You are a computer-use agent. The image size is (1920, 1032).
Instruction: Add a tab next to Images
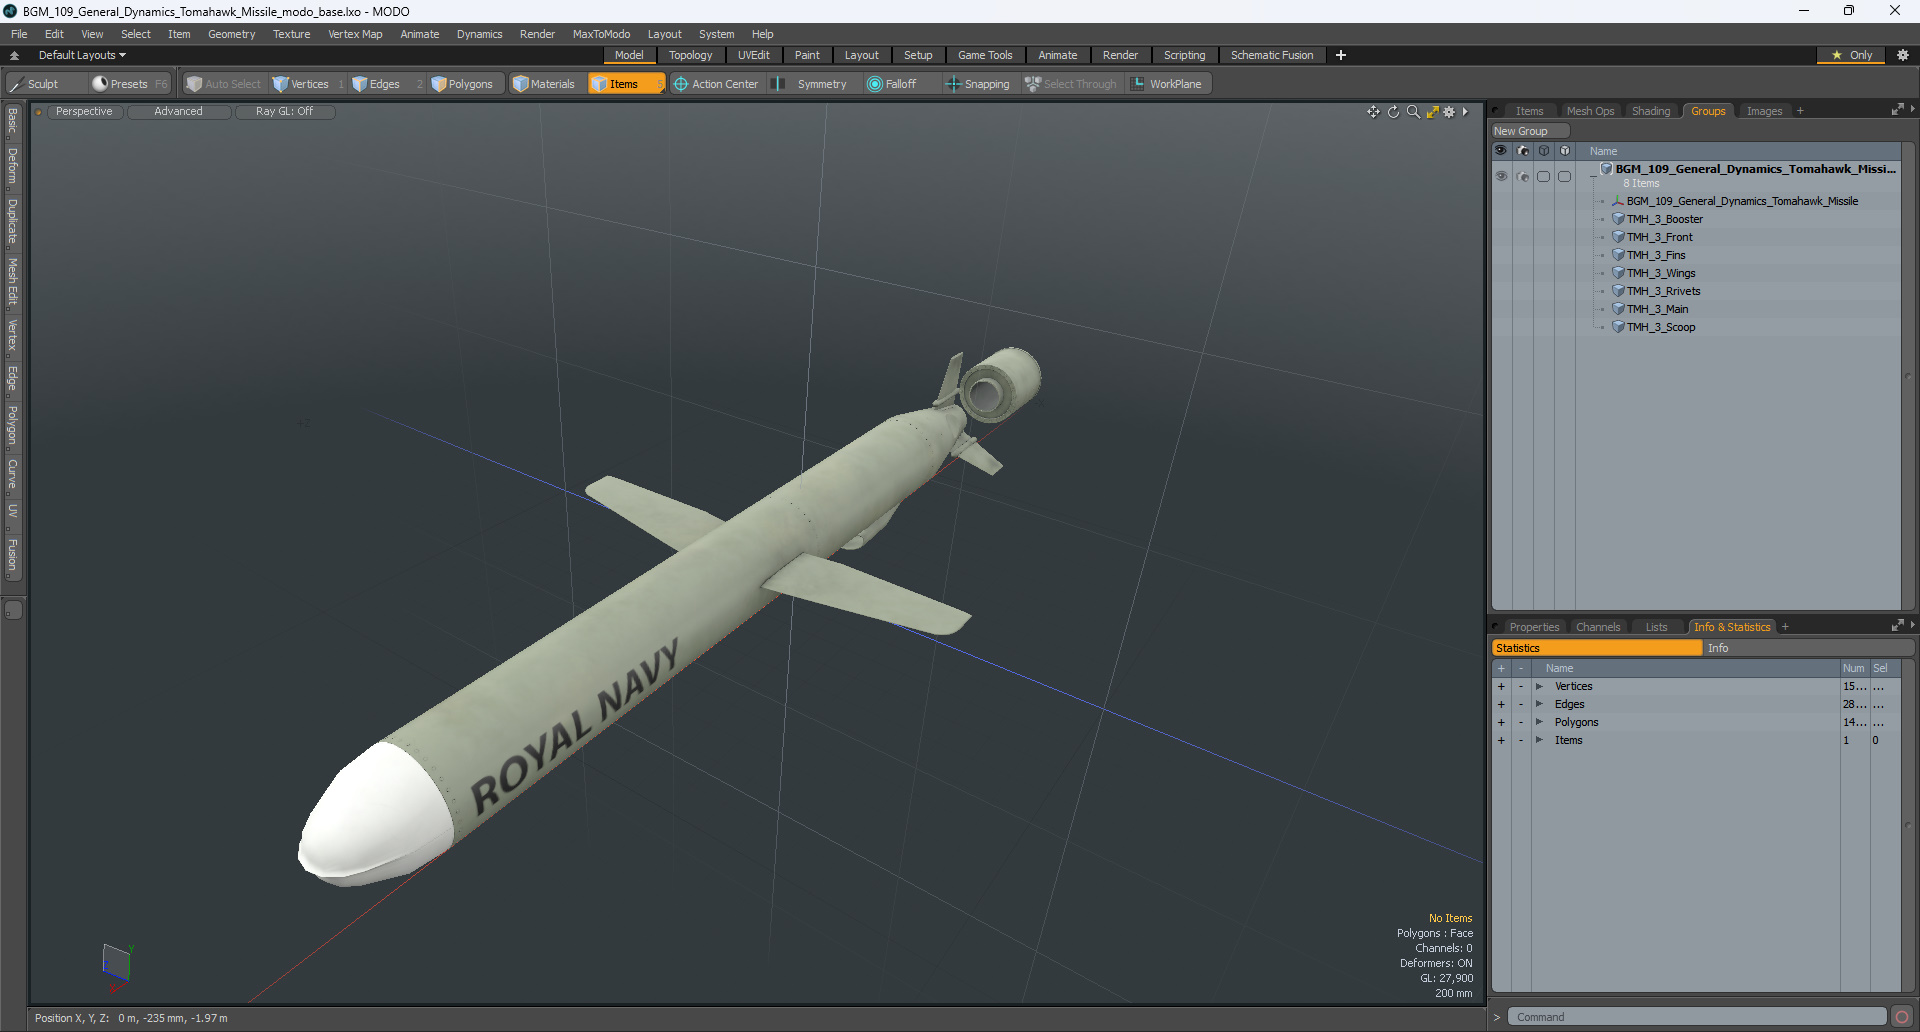tap(1800, 111)
